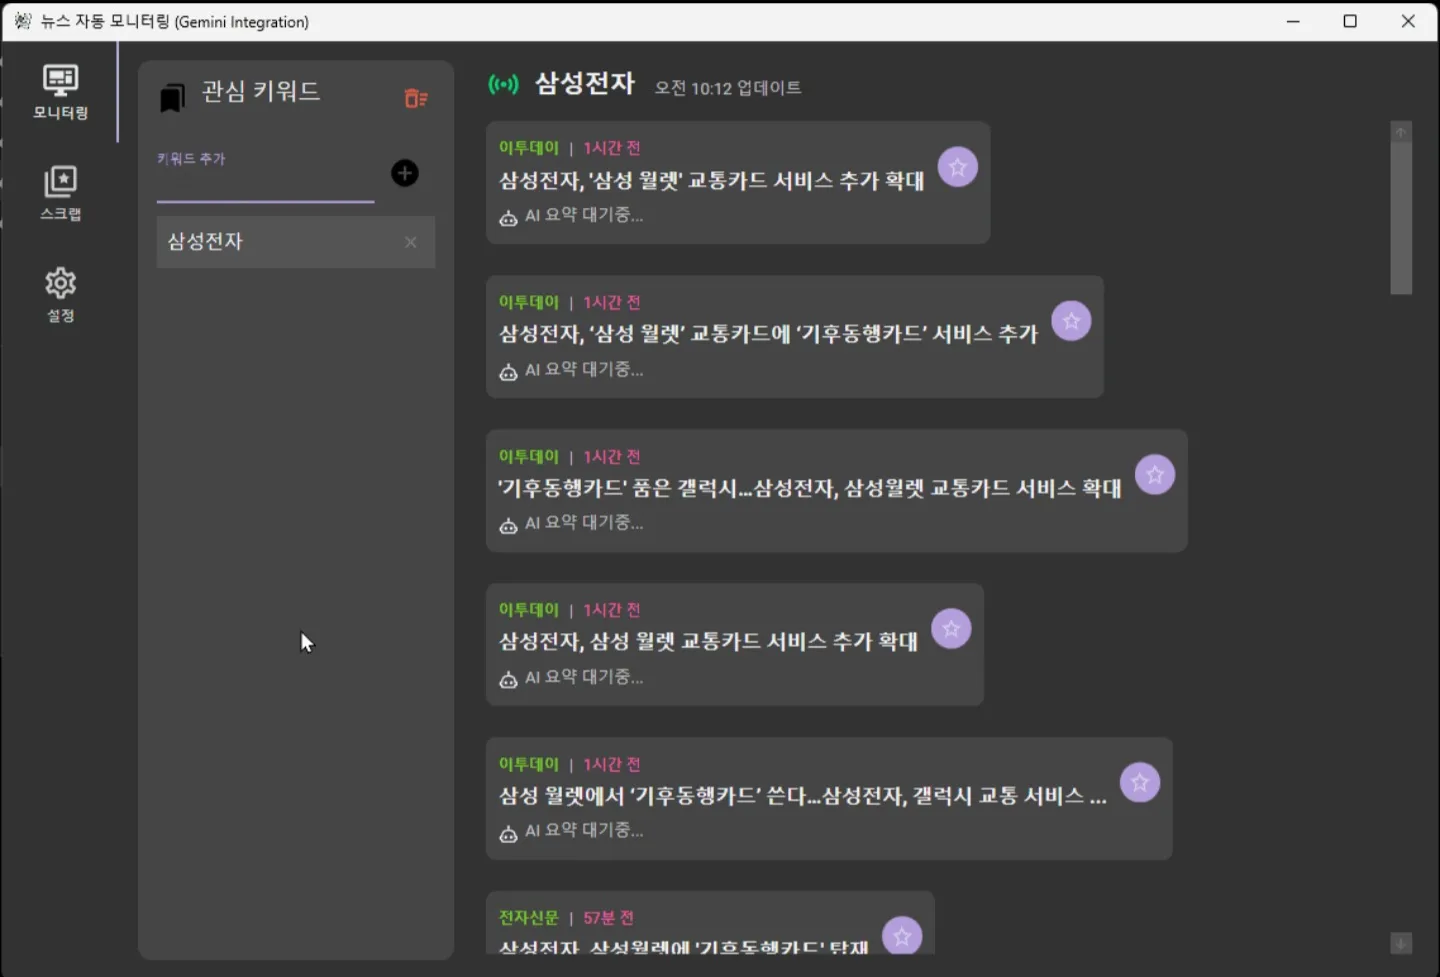Star the 삼성 월렛에서 '기후동행카드' 쓴다 article
The height and width of the screenshot is (977, 1440).
(1140, 783)
